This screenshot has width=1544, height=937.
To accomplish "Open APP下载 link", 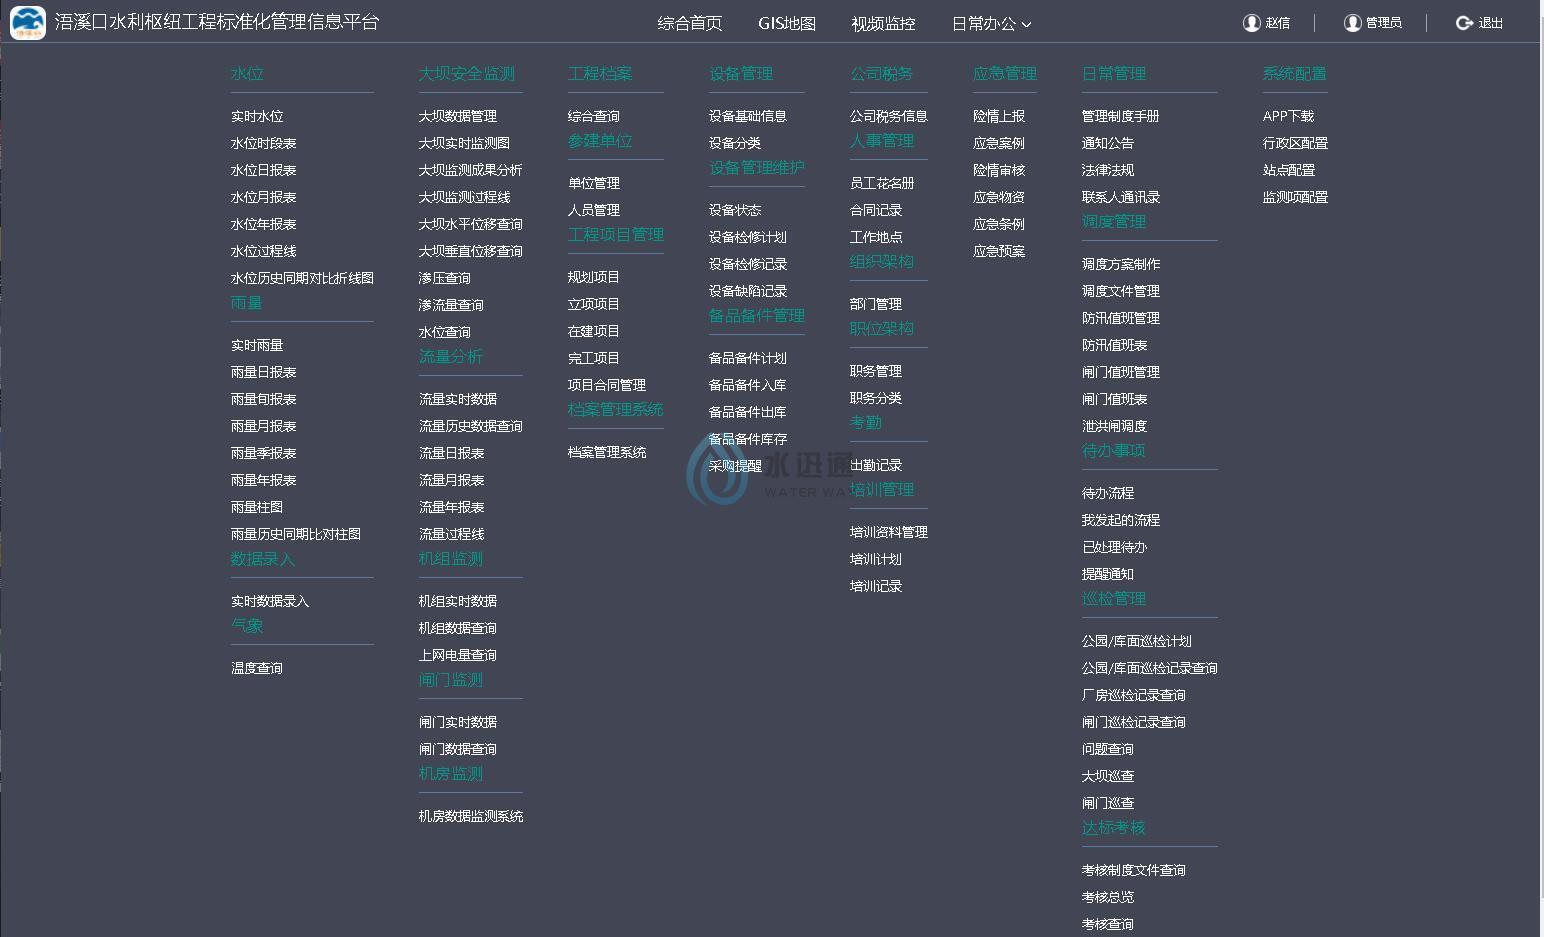I will (x=1288, y=116).
